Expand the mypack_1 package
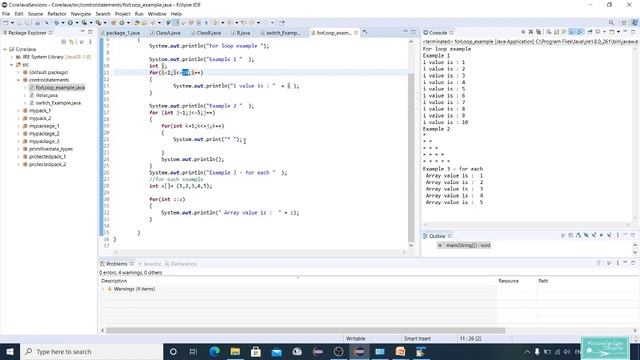The width and height of the screenshot is (640, 360). click(x=18, y=111)
